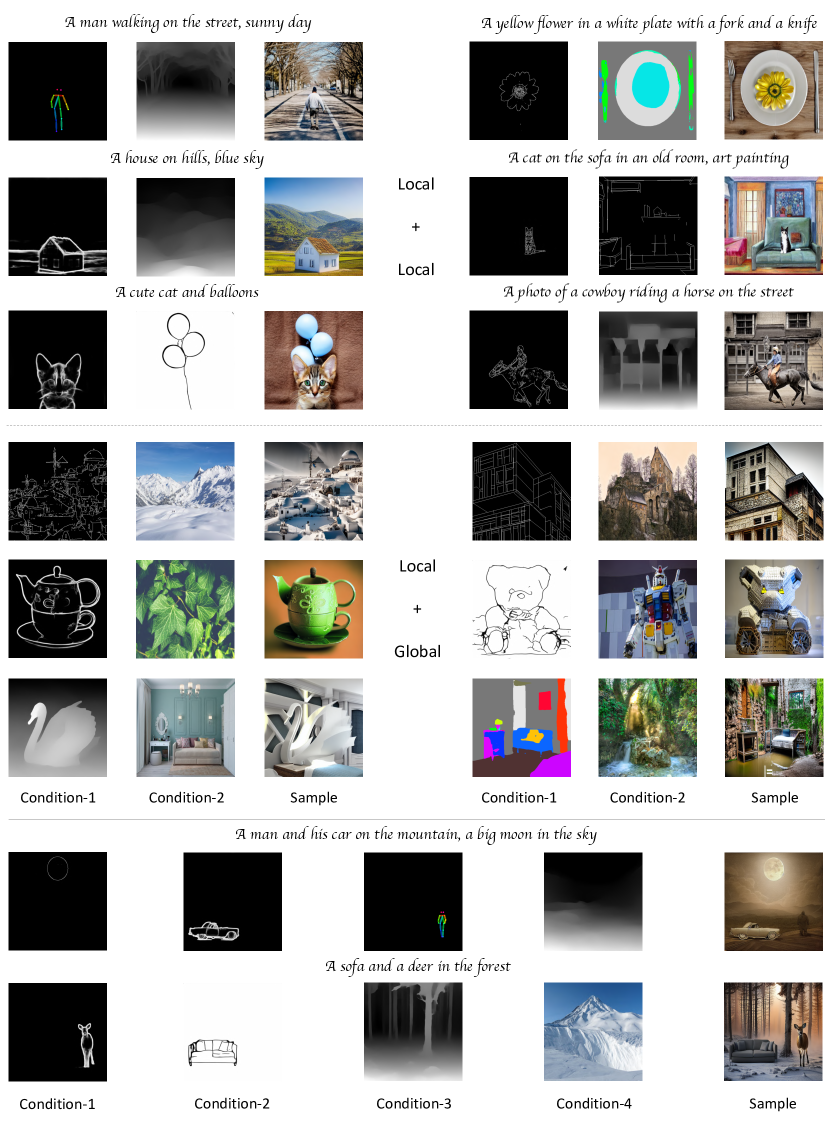The width and height of the screenshot is (830, 1126).
Task: Open the mountain depth map beside the moon sample
Action: [593, 901]
